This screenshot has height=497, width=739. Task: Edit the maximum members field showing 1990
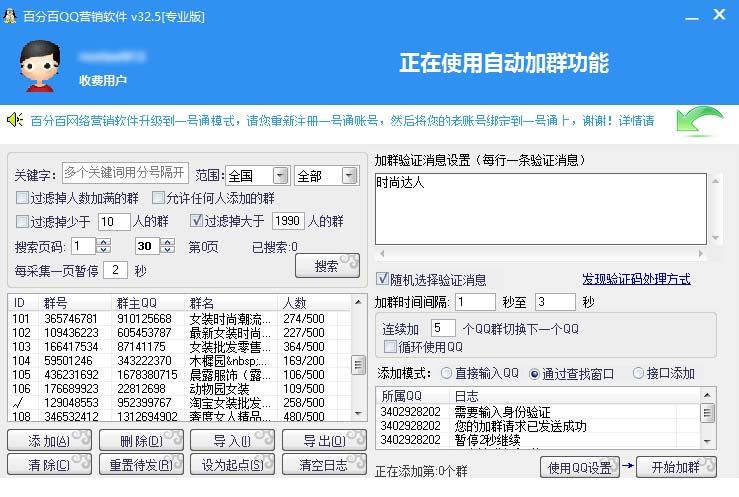click(287, 220)
